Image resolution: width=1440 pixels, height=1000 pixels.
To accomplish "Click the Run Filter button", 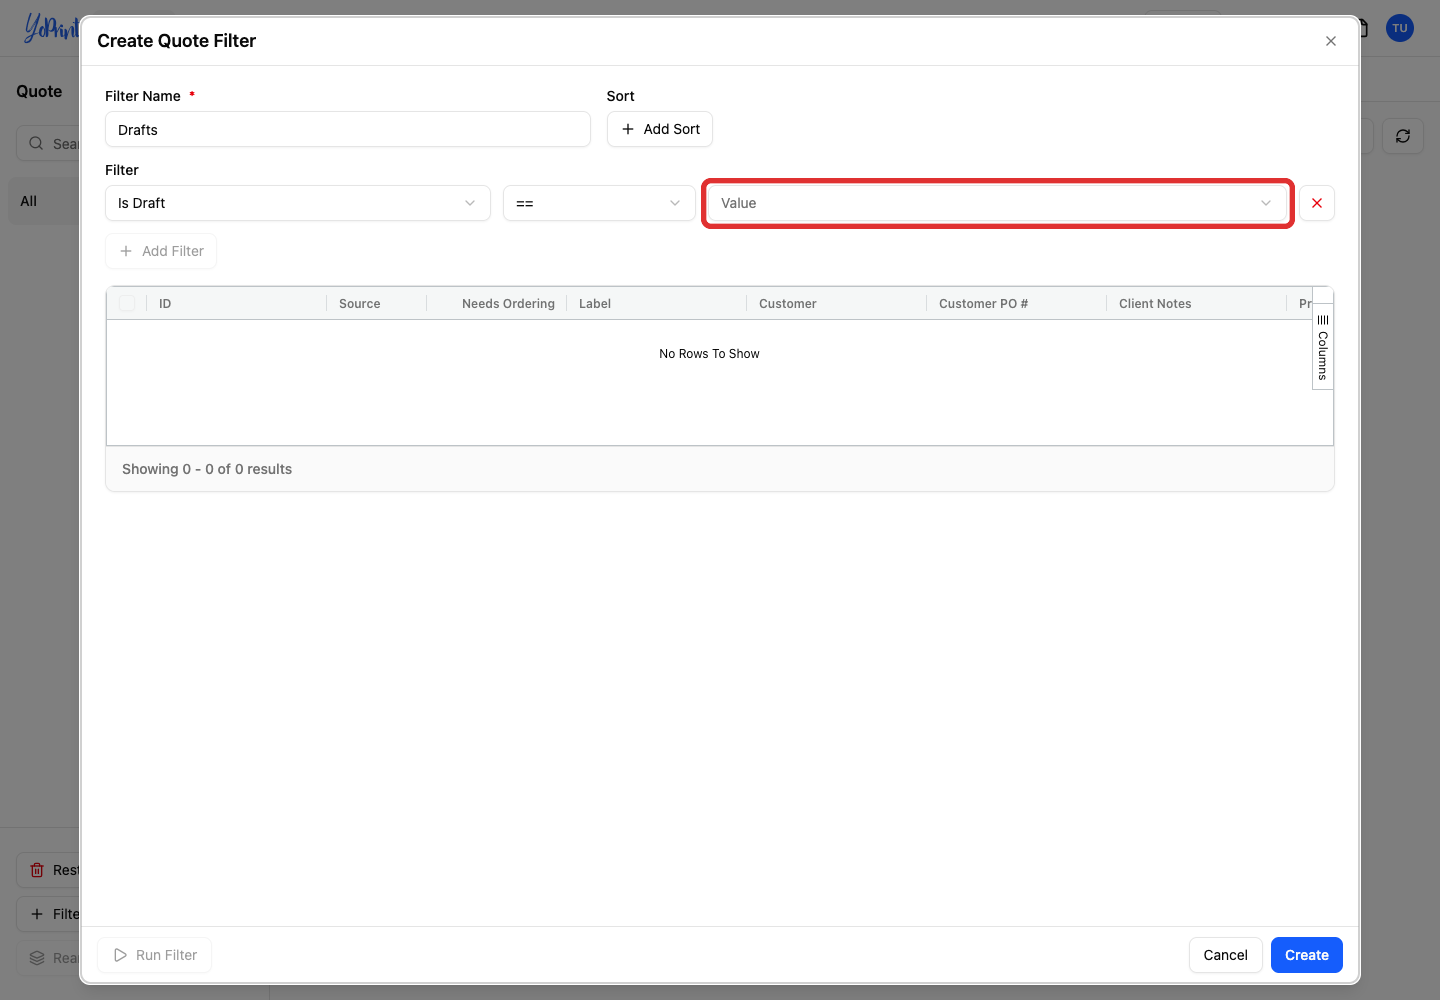I will [x=155, y=955].
